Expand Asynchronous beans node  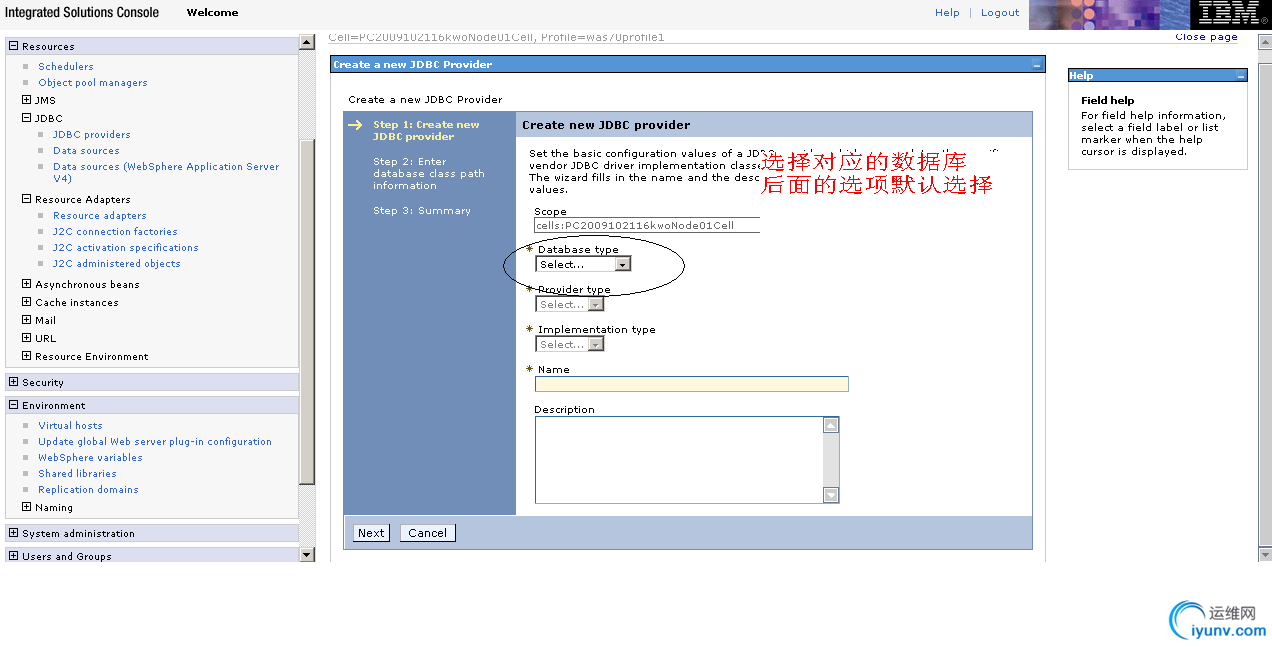tap(27, 284)
